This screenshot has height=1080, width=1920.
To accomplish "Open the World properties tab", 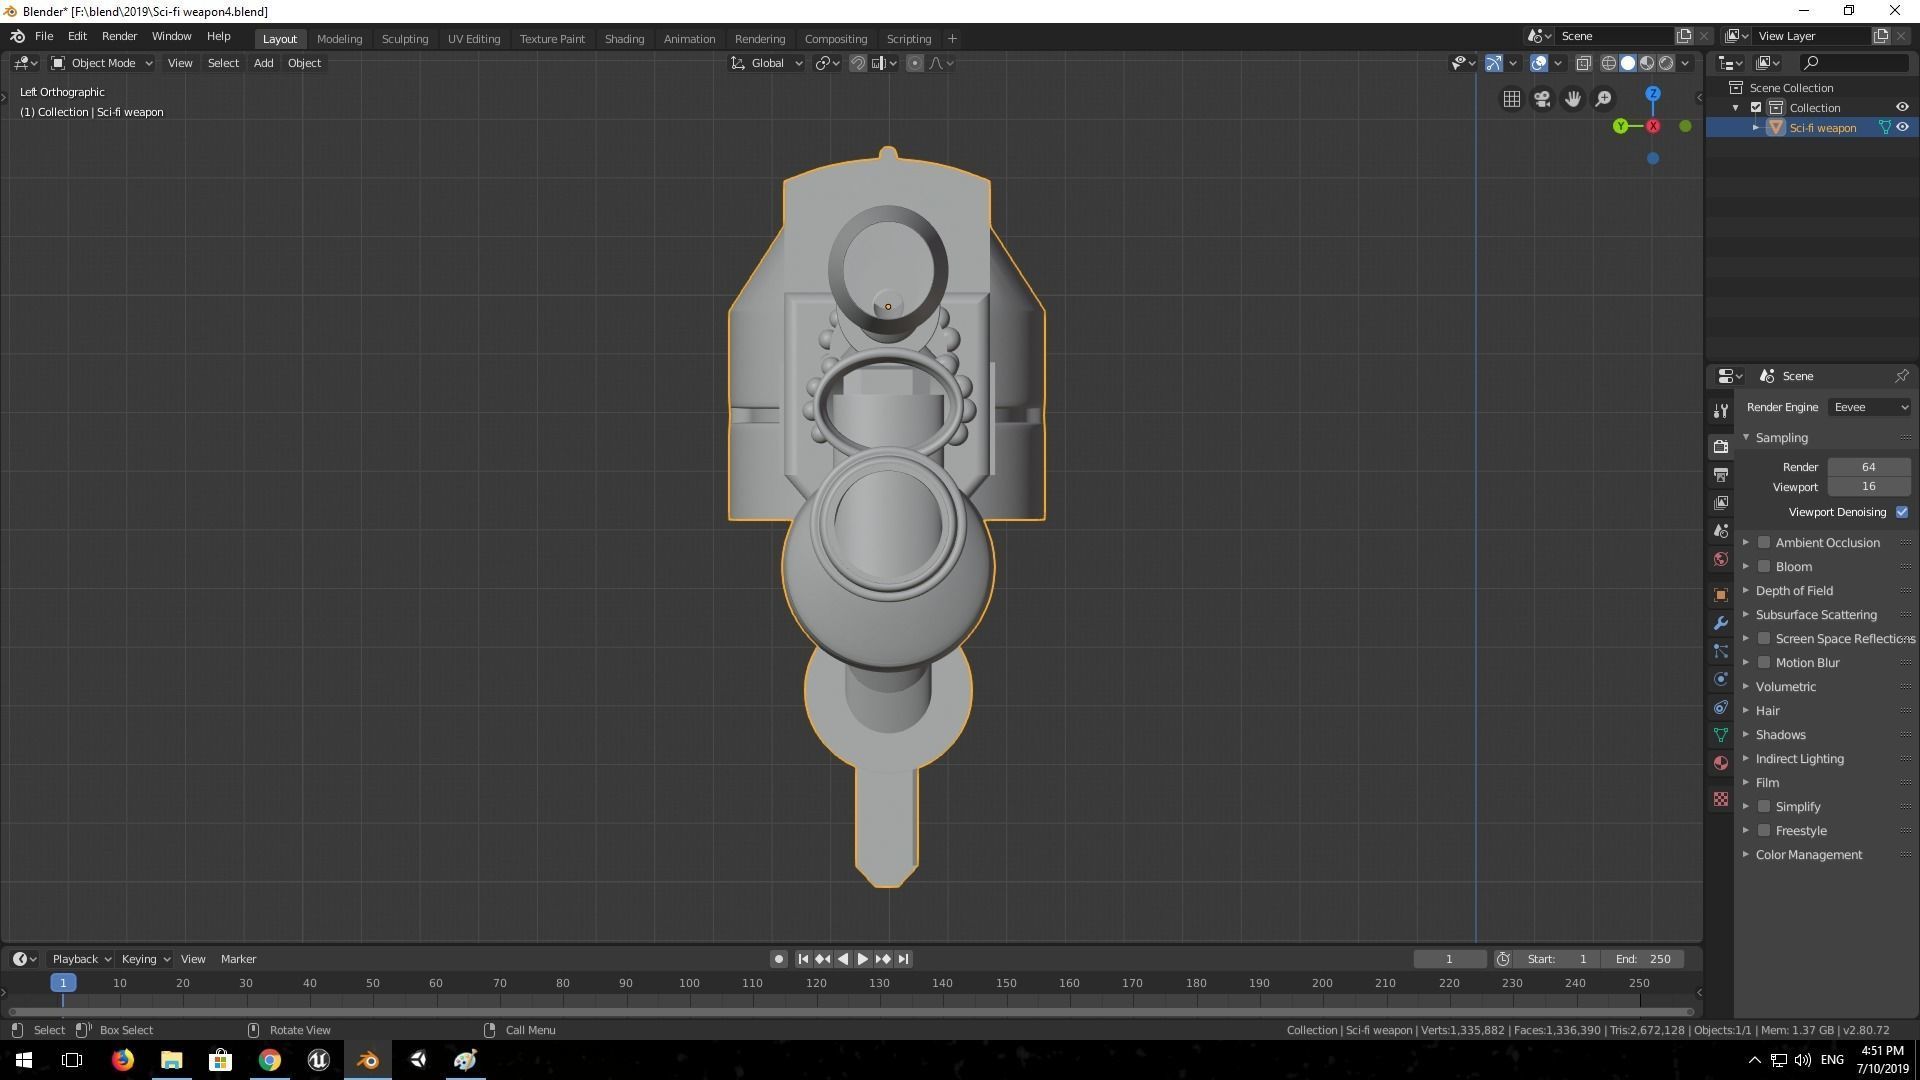I will (x=1720, y=559).
